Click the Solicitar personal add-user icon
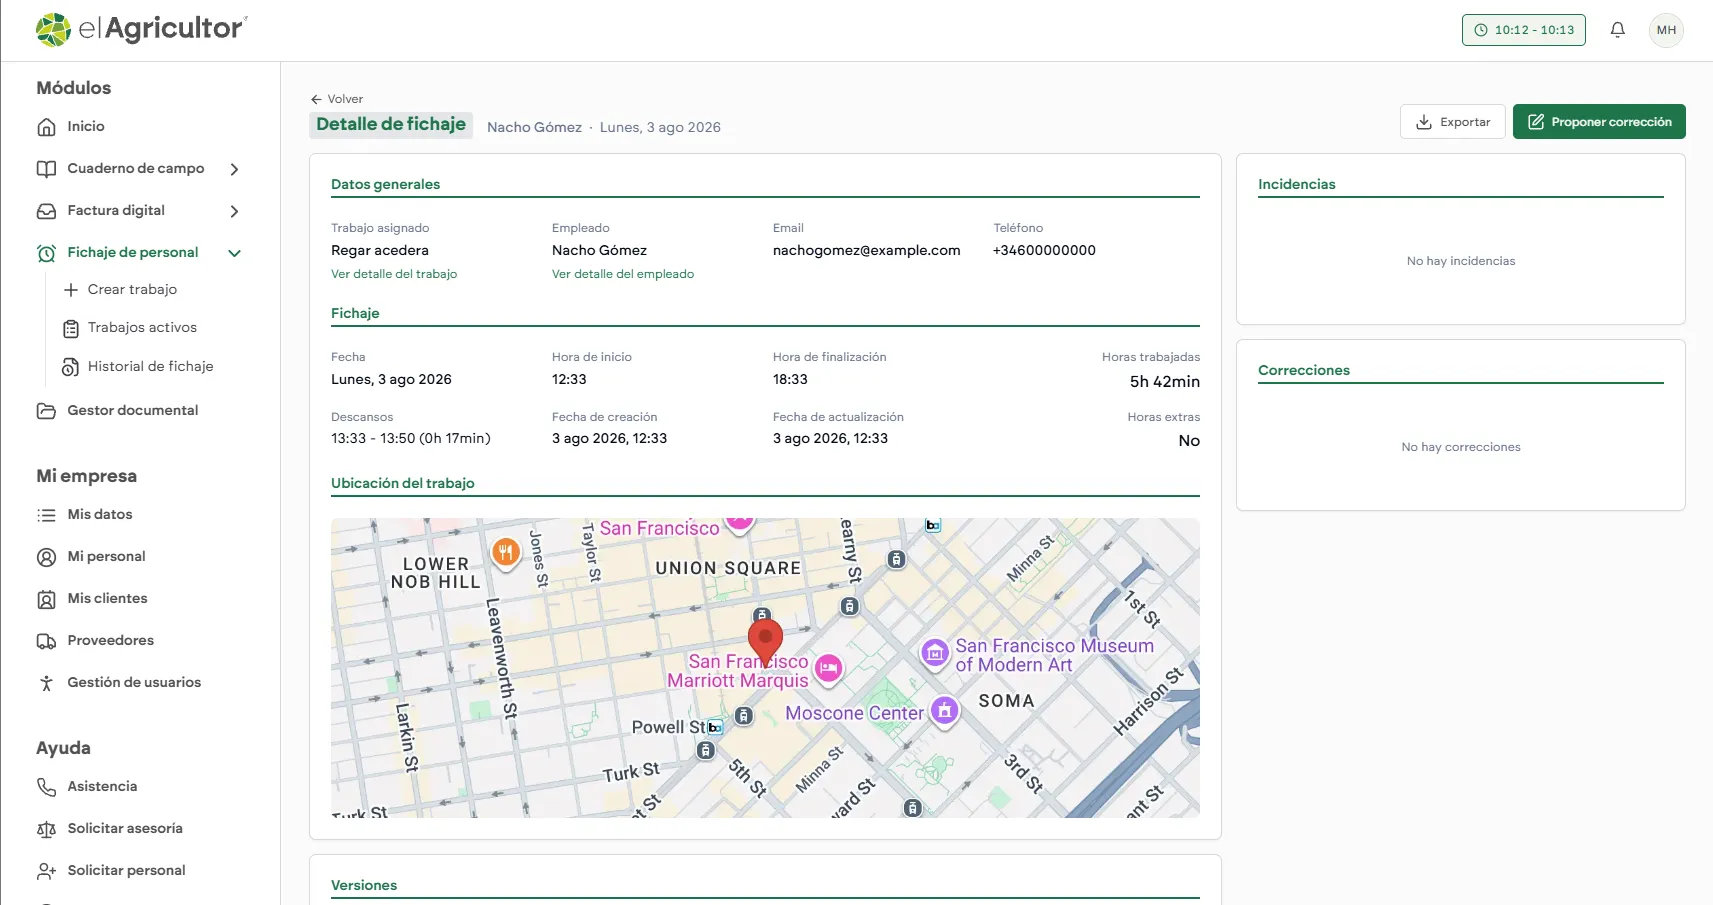1713x905 pixels. click(x=46, y=871)
